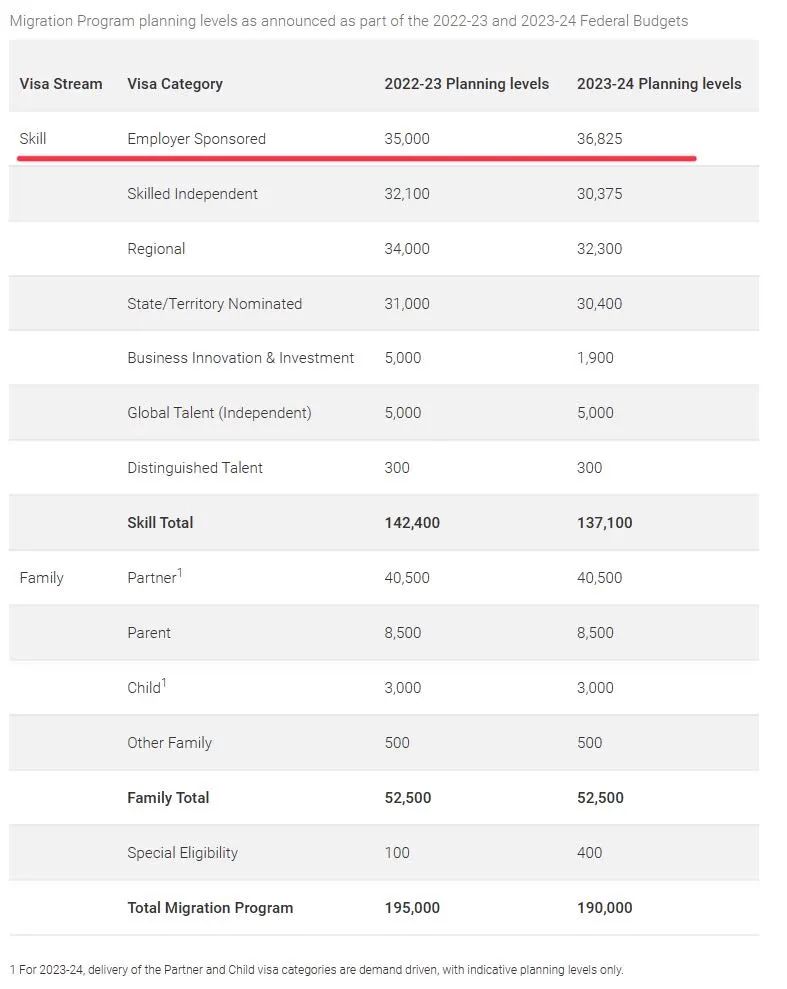Screen dimensions: 787x989
Task: Select the Skill Total row label
Action: click(160, 523)
